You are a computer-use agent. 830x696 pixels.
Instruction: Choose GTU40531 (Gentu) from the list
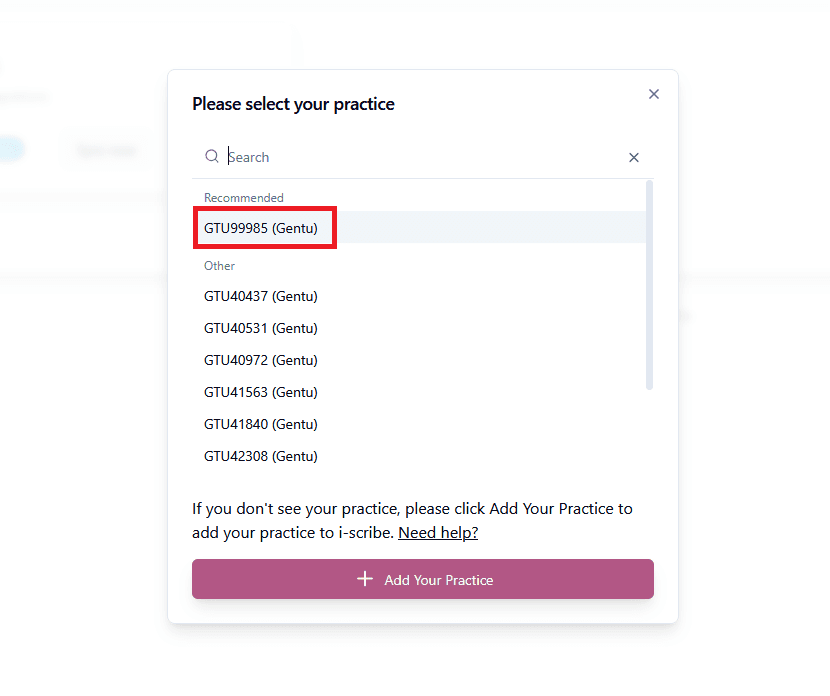(x=419, y=328)
